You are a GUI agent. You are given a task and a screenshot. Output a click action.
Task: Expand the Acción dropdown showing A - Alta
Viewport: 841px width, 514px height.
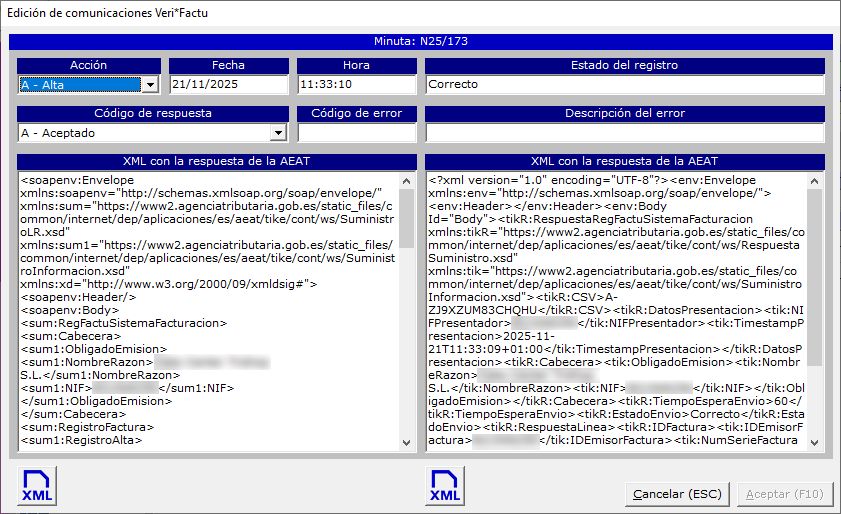(x=150, y=85)
